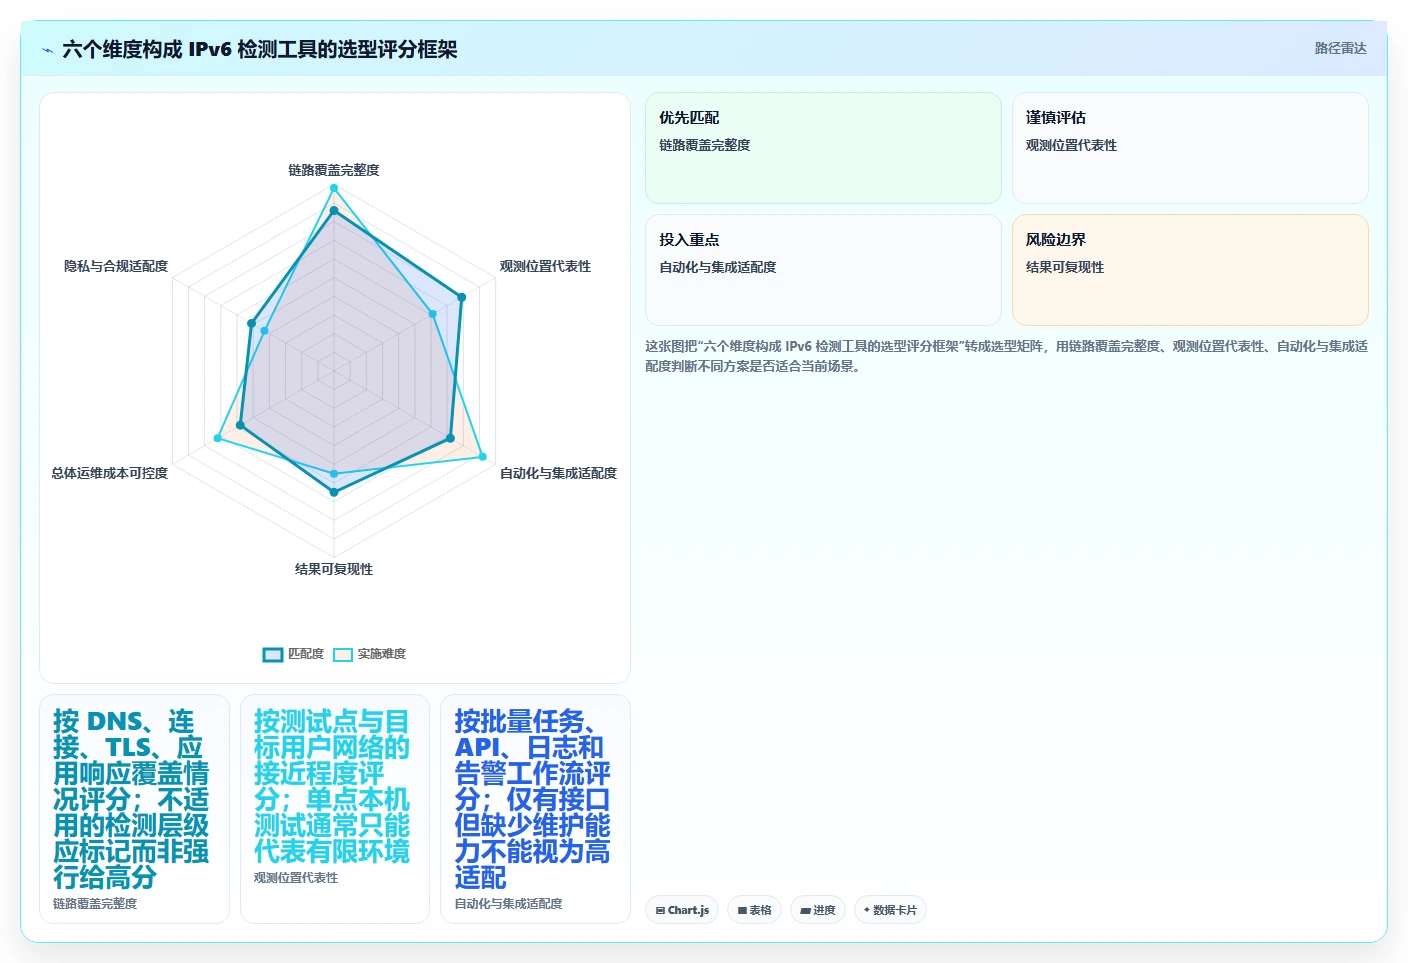Click the radar axis label 自动化与集成适配度

(558, 473)
